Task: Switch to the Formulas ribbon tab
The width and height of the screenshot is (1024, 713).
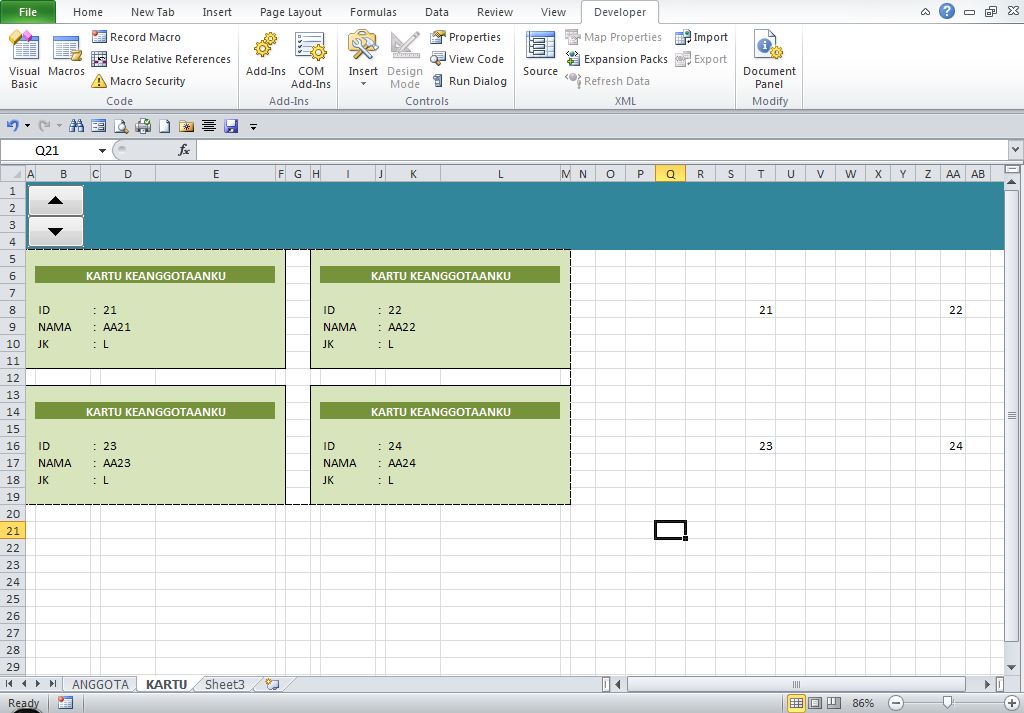Action: pos(373,12)
